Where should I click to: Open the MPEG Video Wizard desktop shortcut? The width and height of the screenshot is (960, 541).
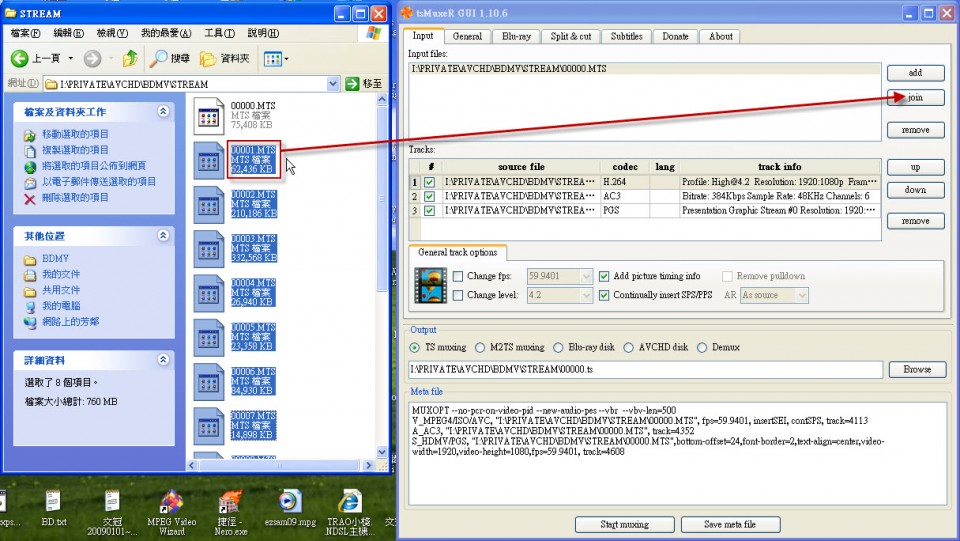(x=172, y=506)
